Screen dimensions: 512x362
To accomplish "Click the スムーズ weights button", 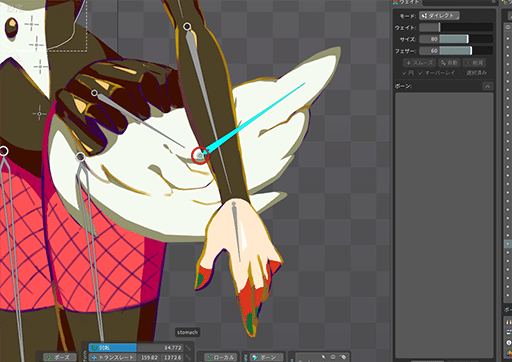I will click(x=420, y=62).
